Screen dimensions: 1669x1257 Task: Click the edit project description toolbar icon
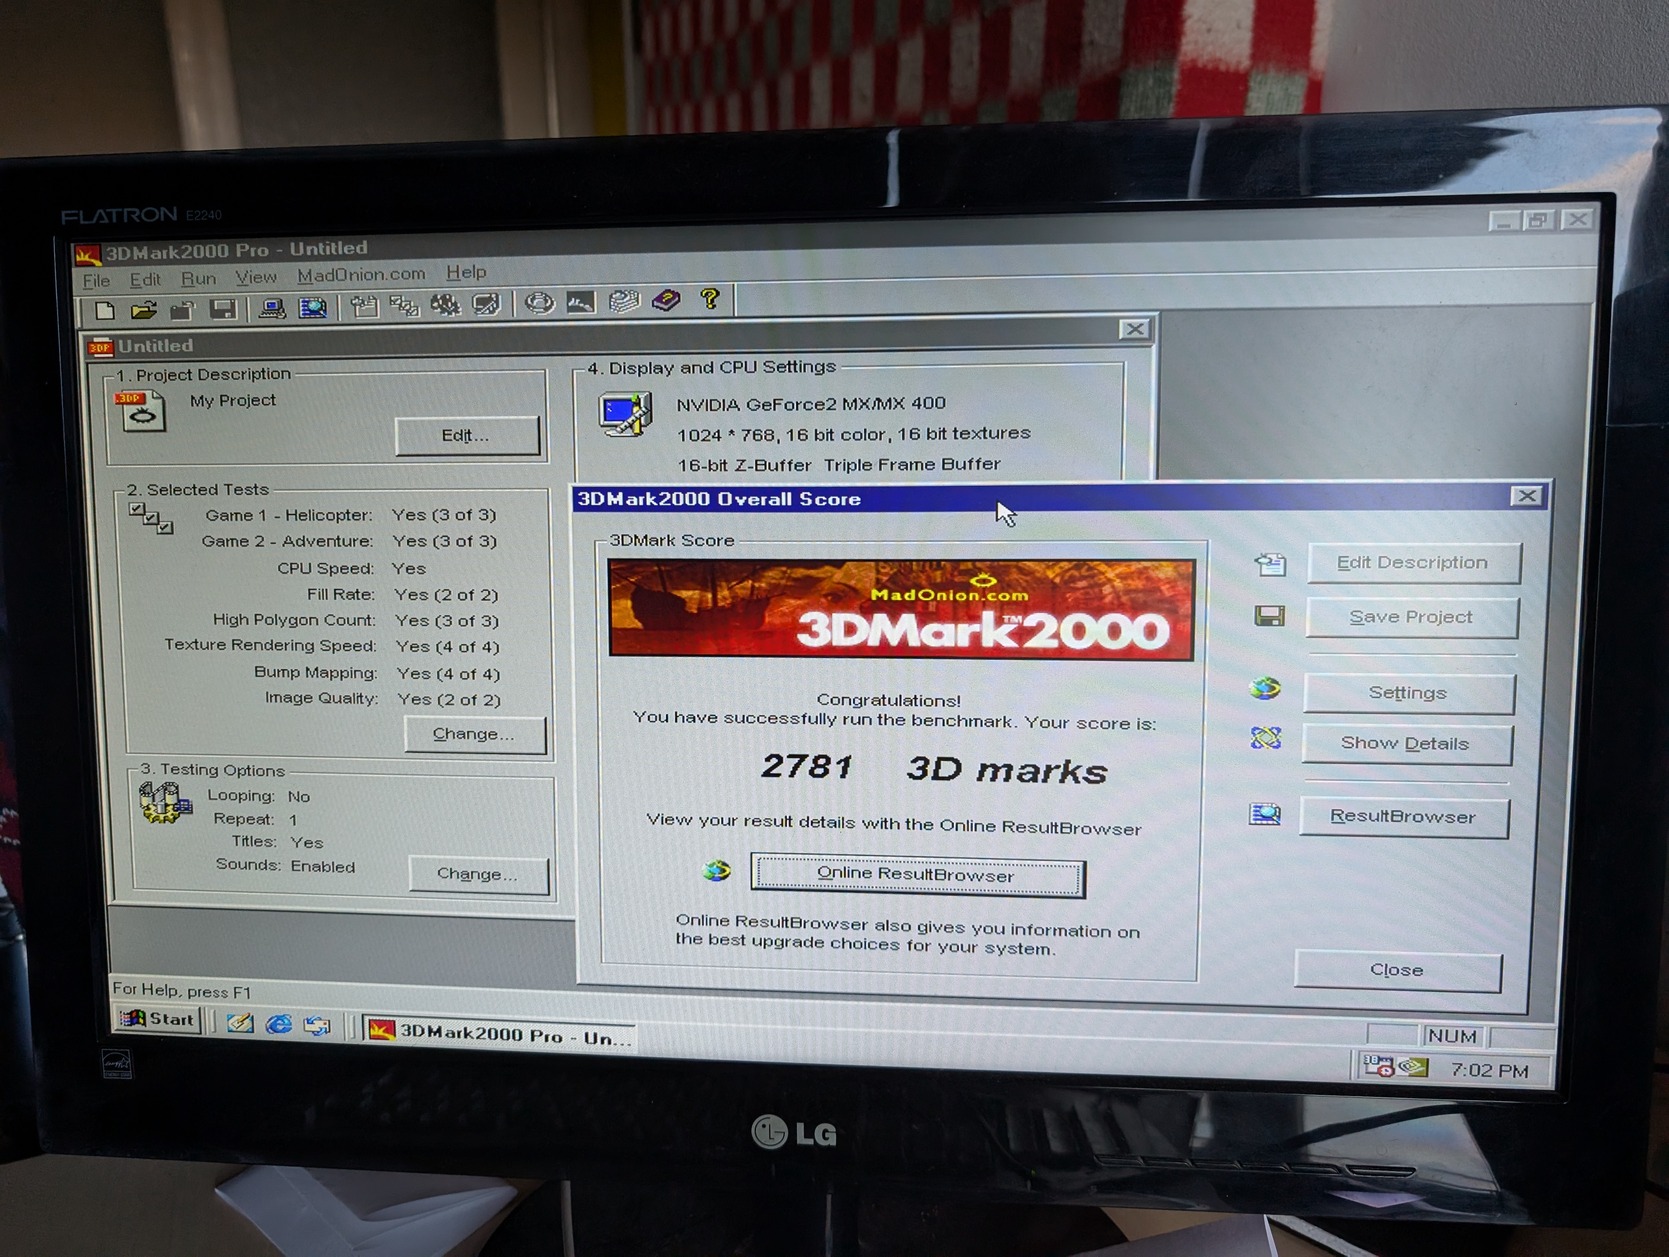(x=364, y=306)
